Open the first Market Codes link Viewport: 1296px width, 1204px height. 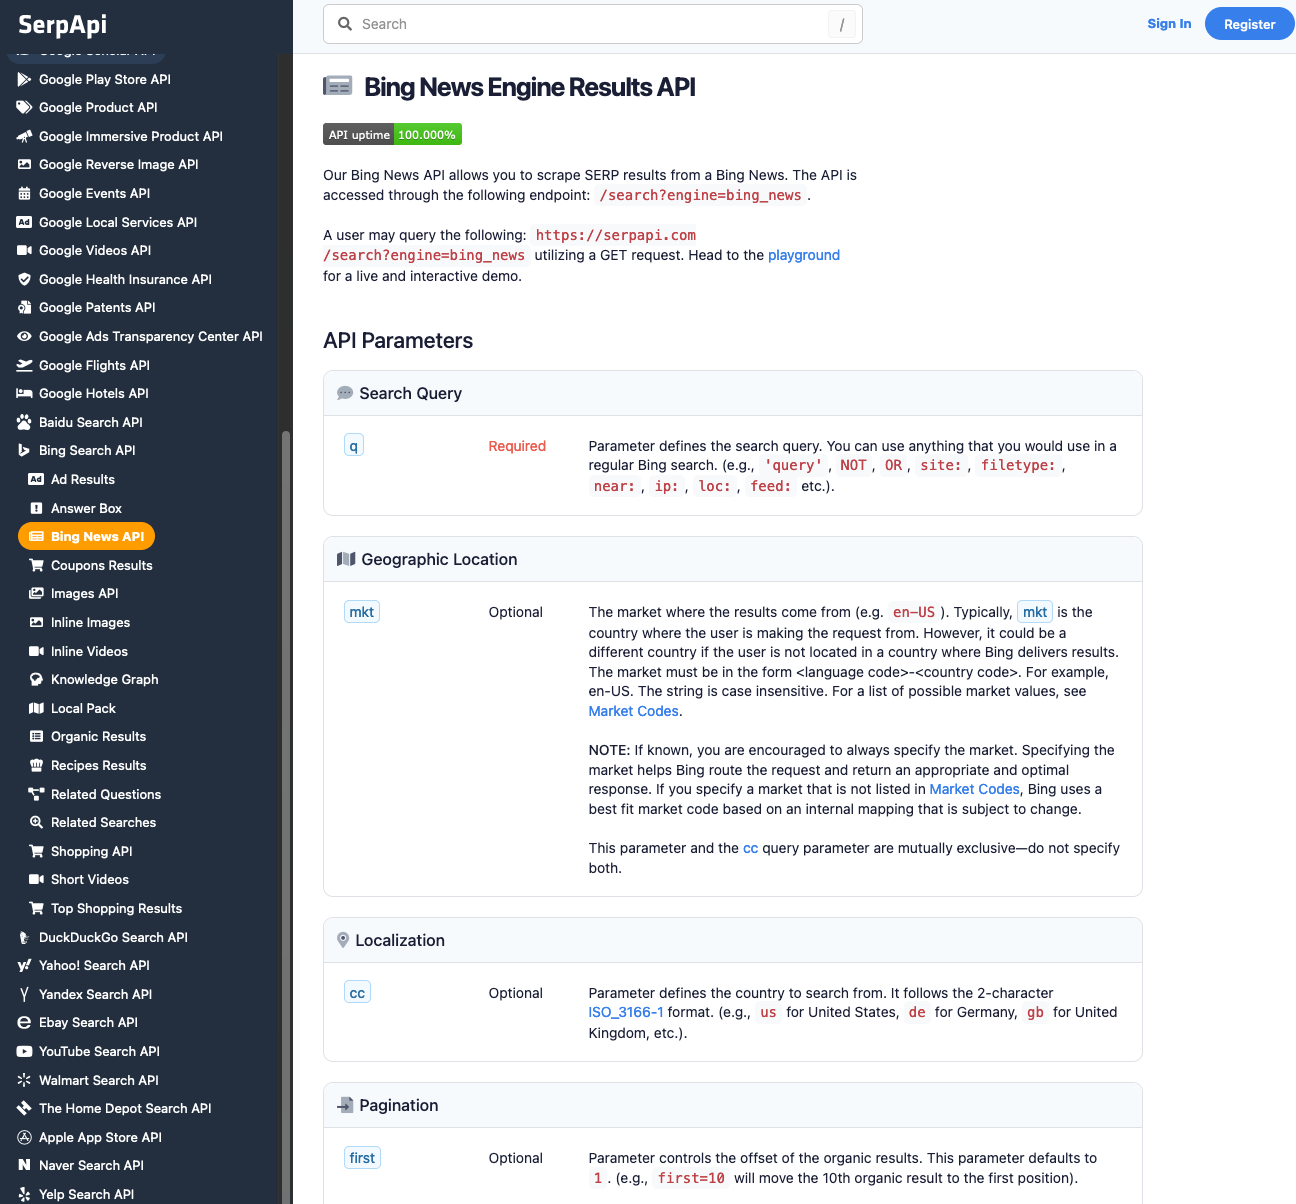[x=634, y=711]
